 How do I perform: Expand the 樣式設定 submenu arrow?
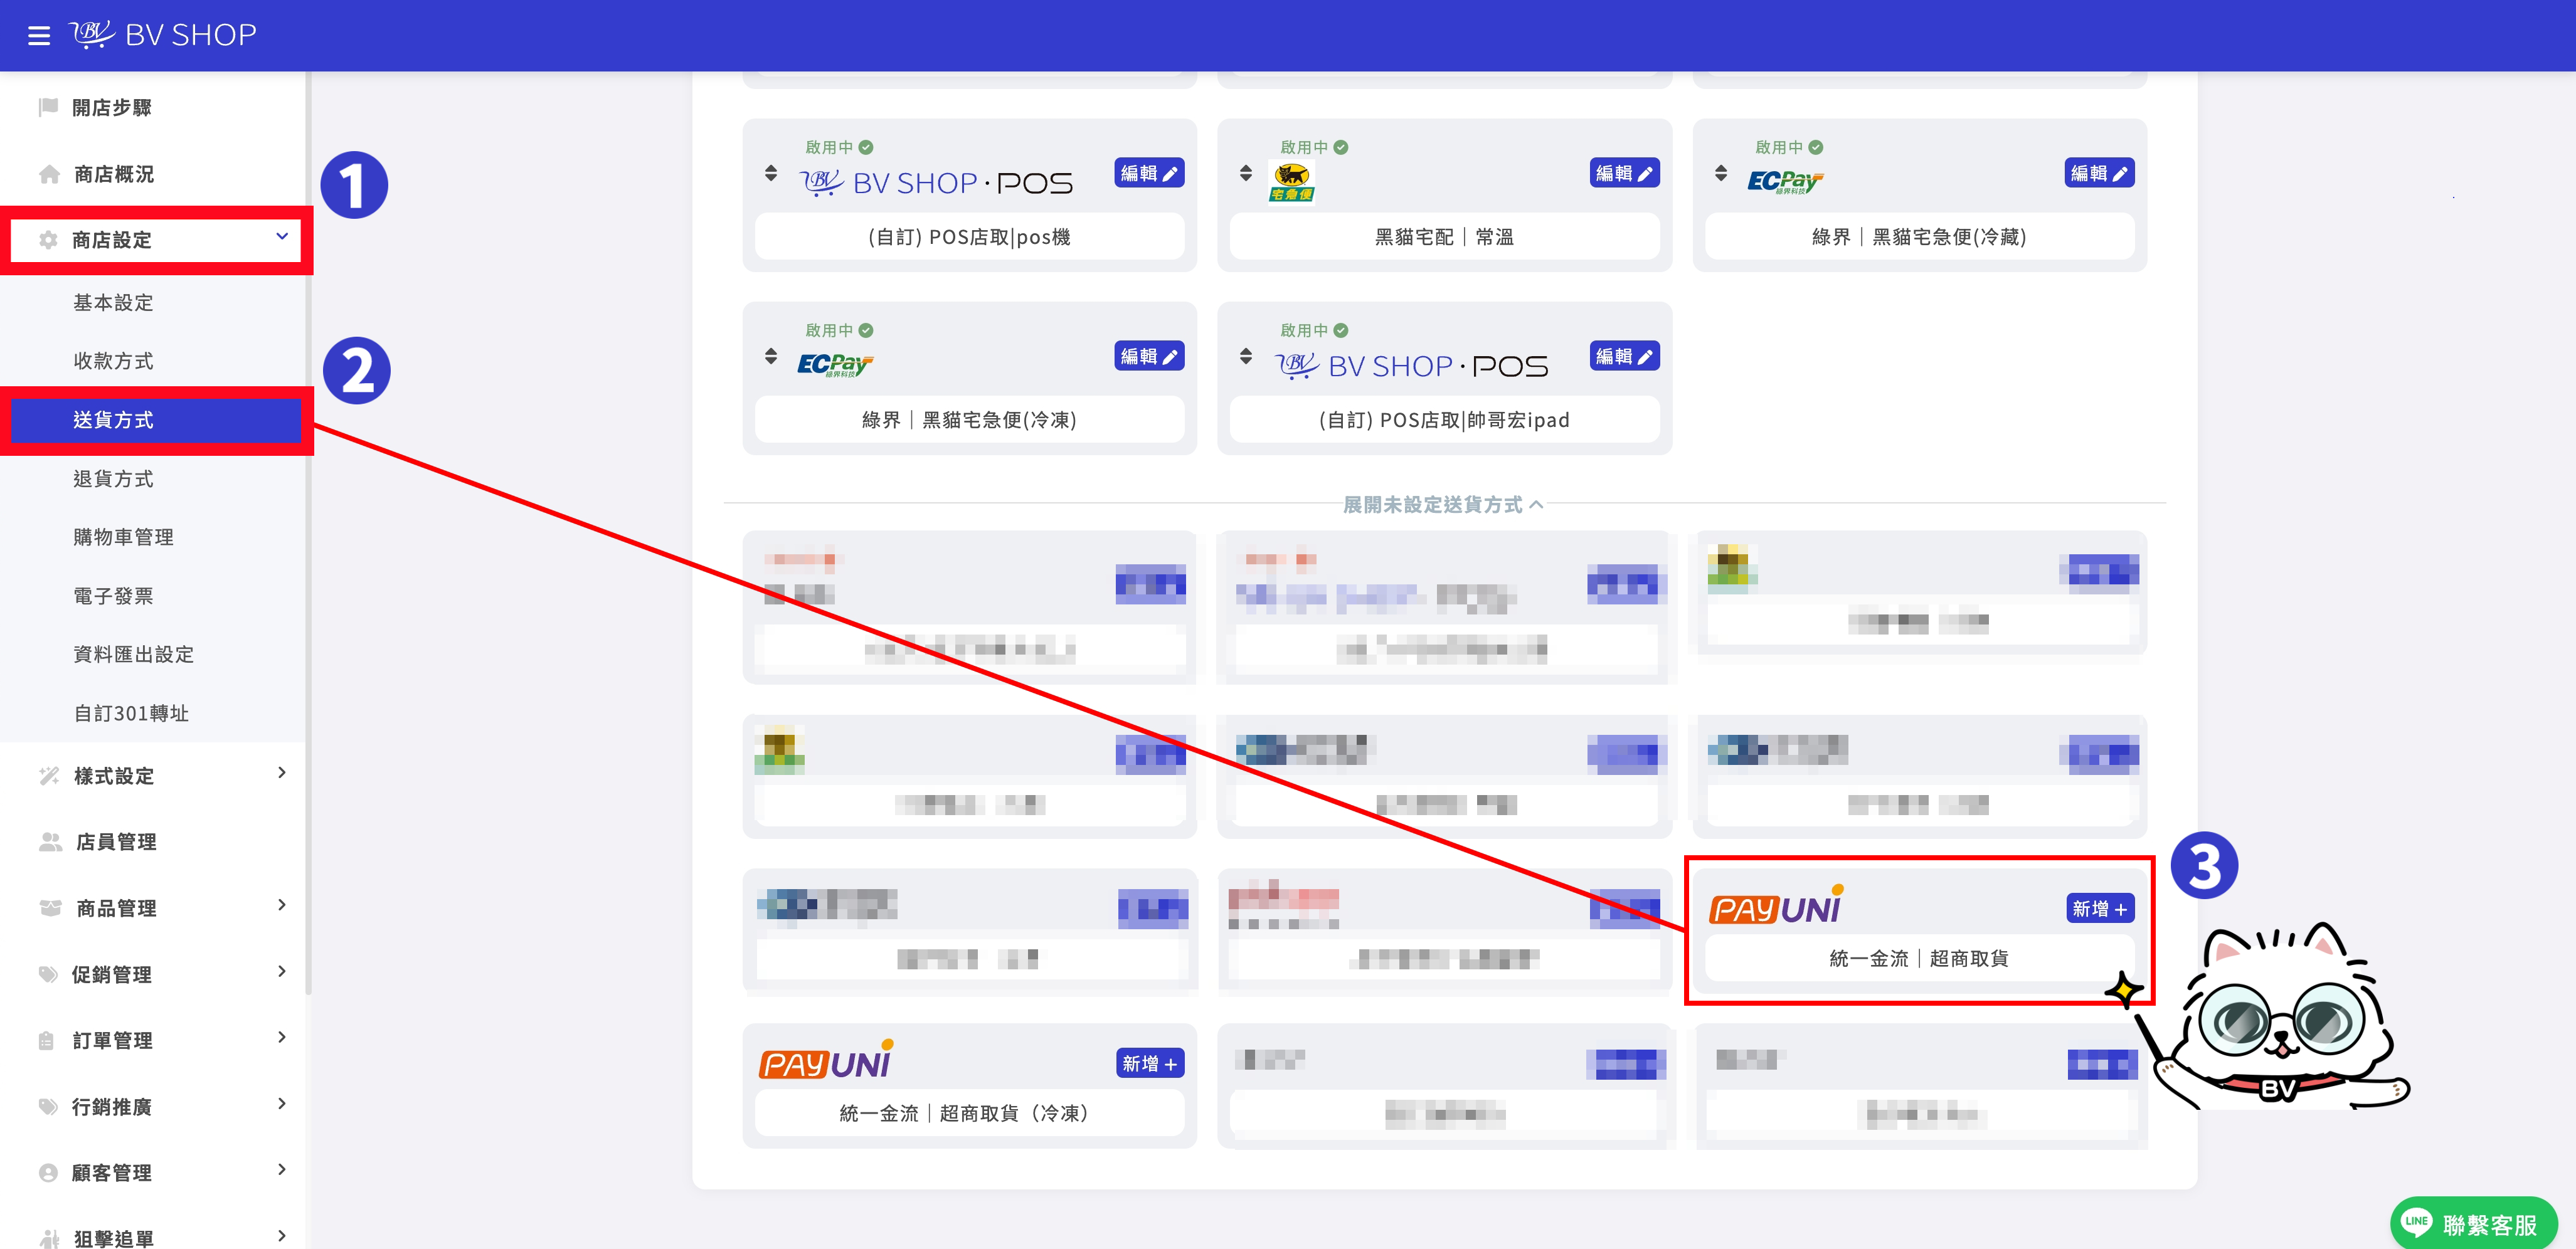click(282, 773)
